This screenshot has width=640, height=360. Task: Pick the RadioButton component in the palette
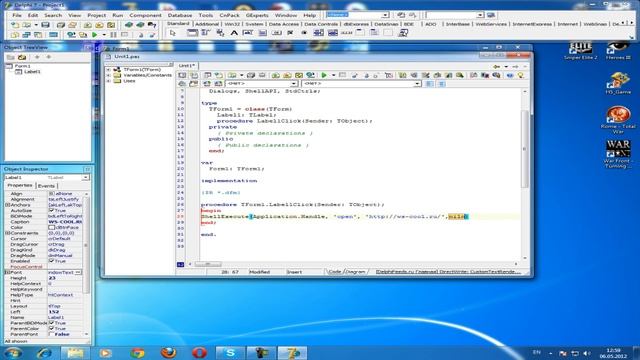[x=304, y=33]
